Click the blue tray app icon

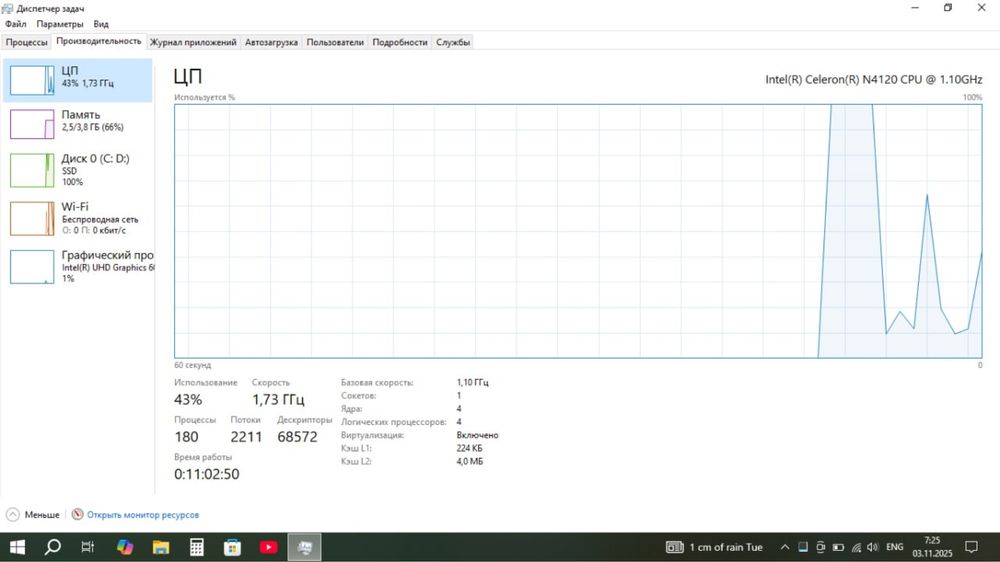[x=803, y=547]
